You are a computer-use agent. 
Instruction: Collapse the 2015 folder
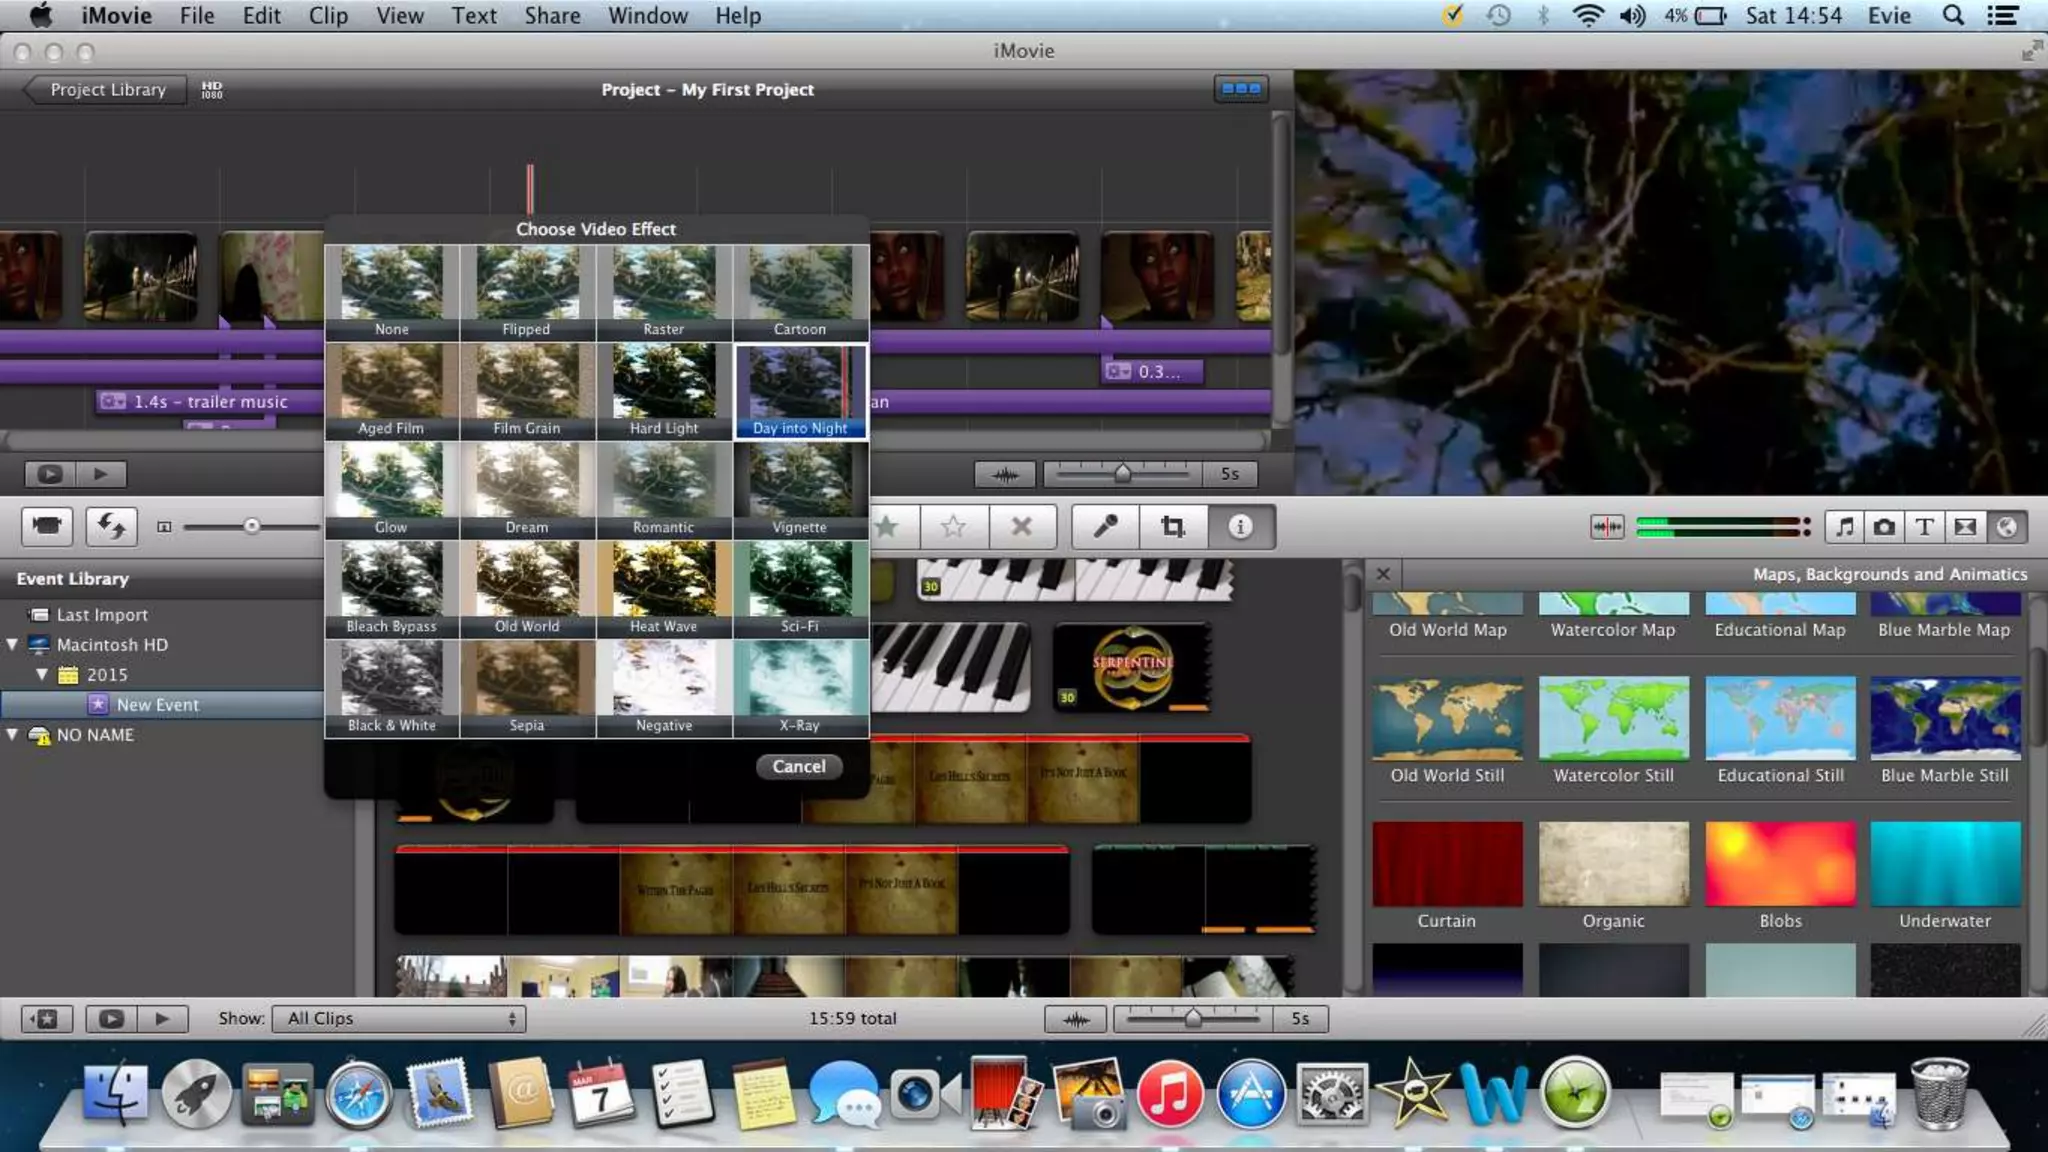coord(42,675)
